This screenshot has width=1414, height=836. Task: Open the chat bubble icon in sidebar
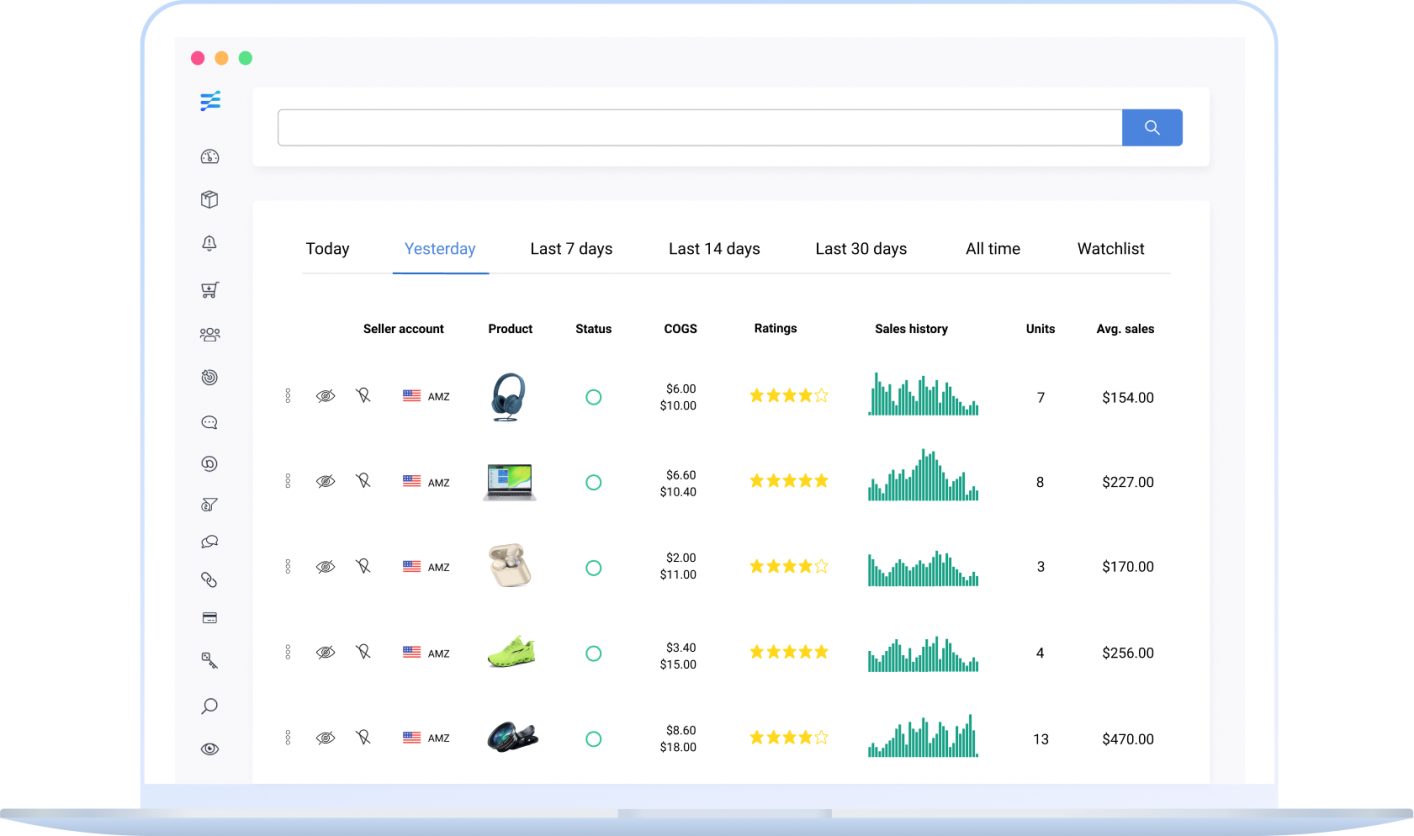coord(209,422)
